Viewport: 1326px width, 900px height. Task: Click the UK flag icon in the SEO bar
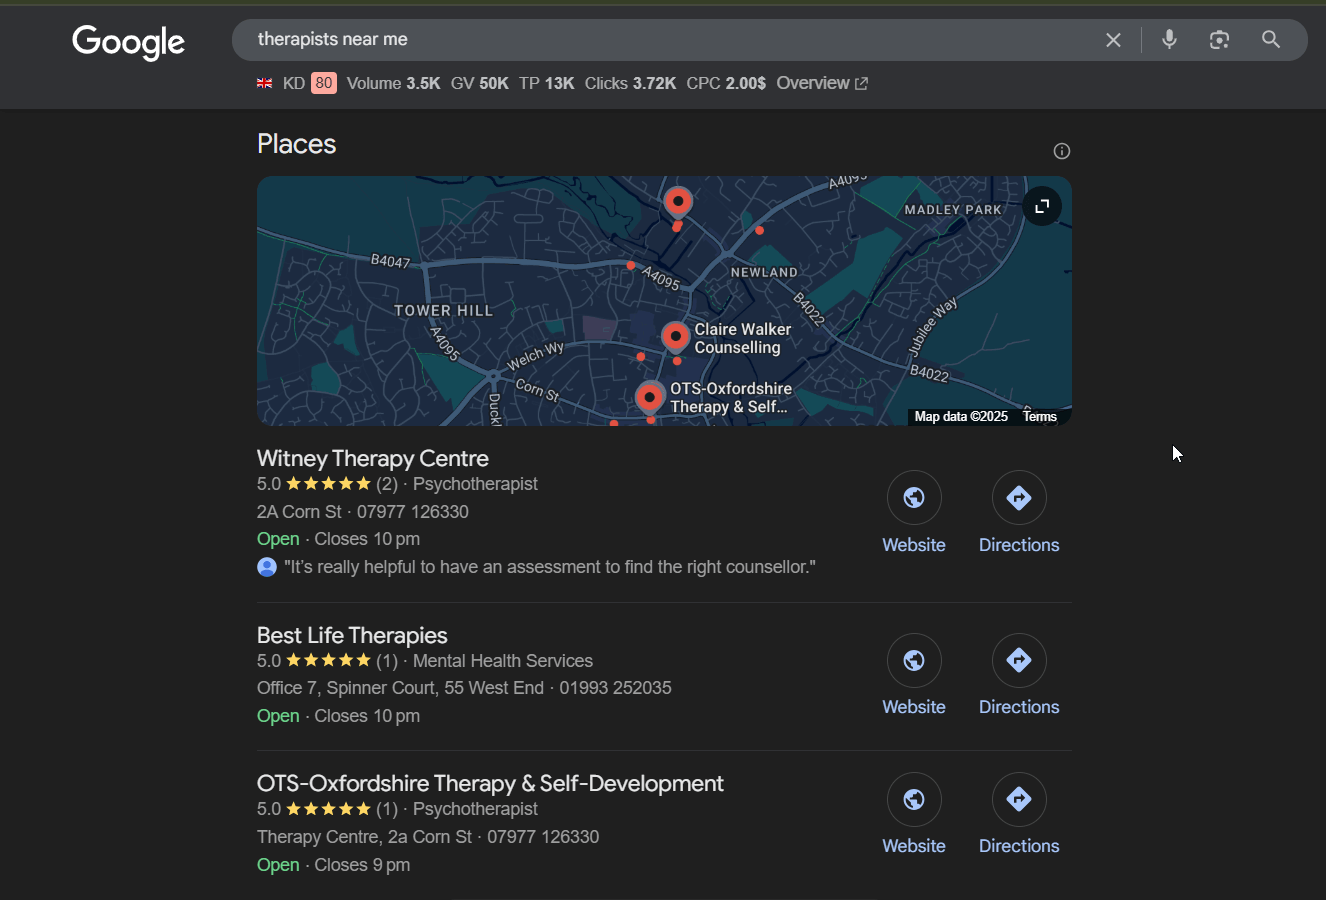click(x=264, y=83)
